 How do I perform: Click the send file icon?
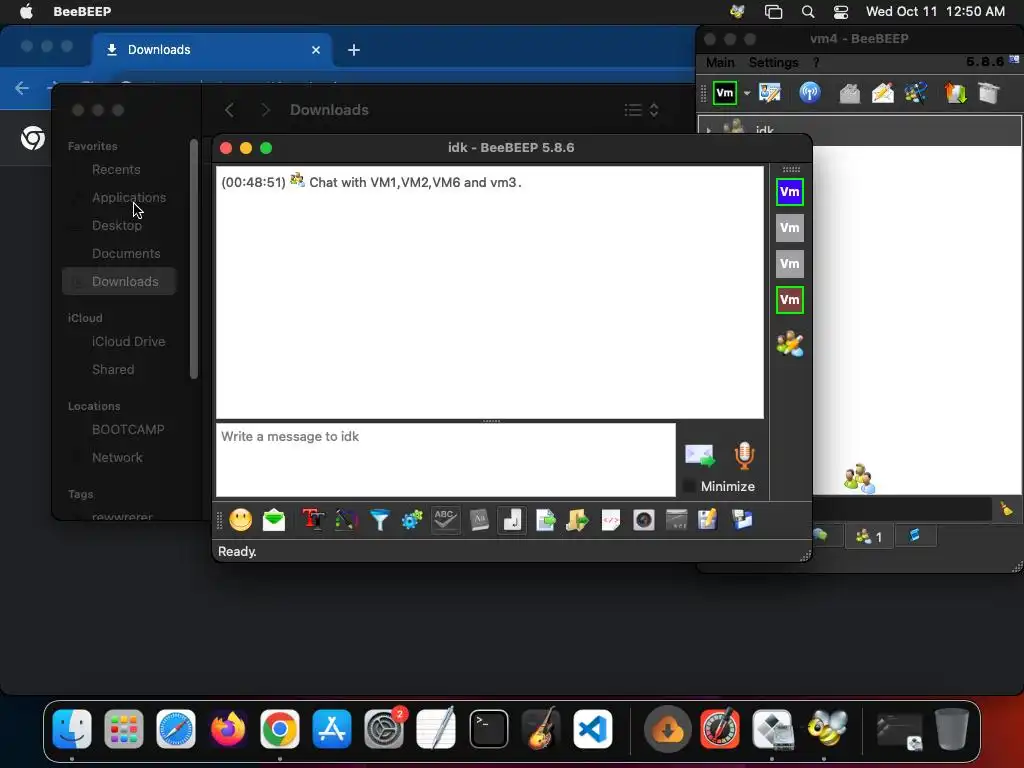coord(545,520)
